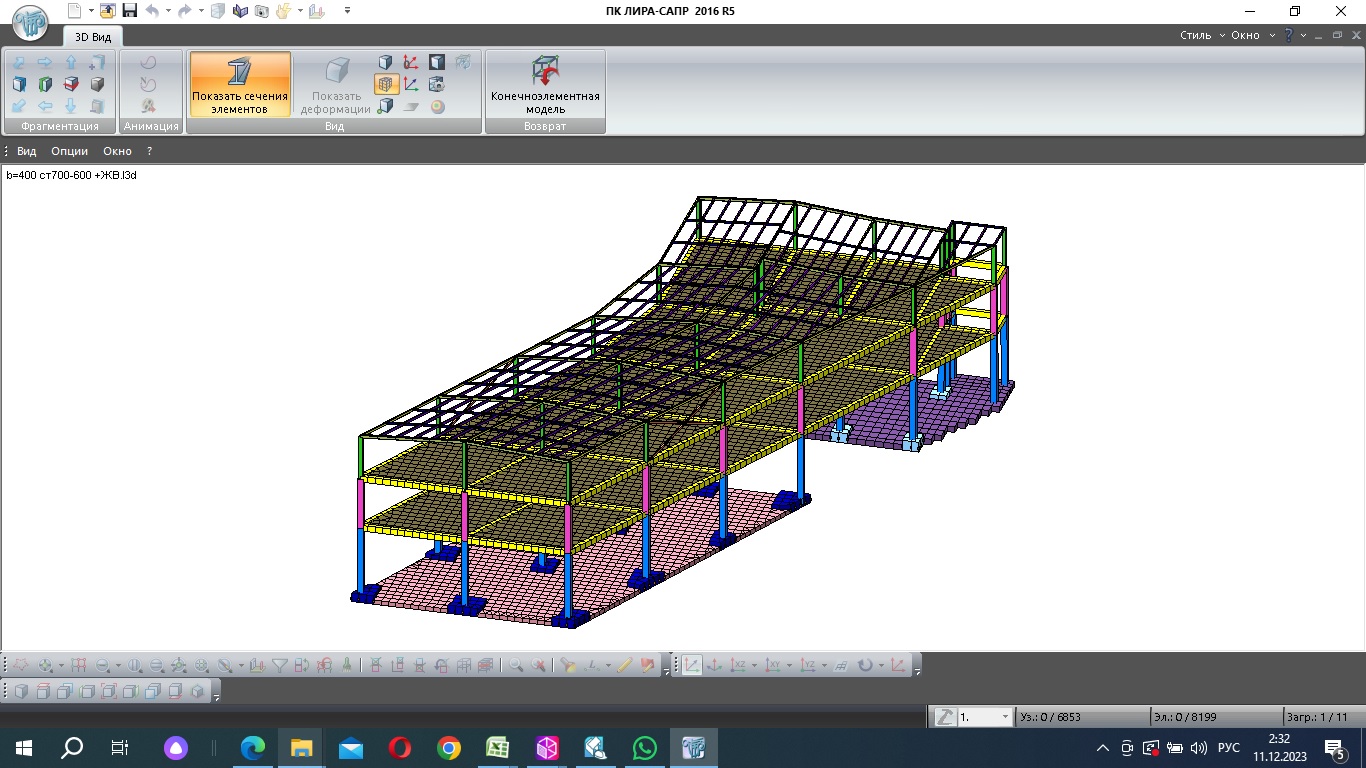Open Google Chrome from the taskbar
The width and height of the screenshot is (1366, 768).
[x=449, y=748]
